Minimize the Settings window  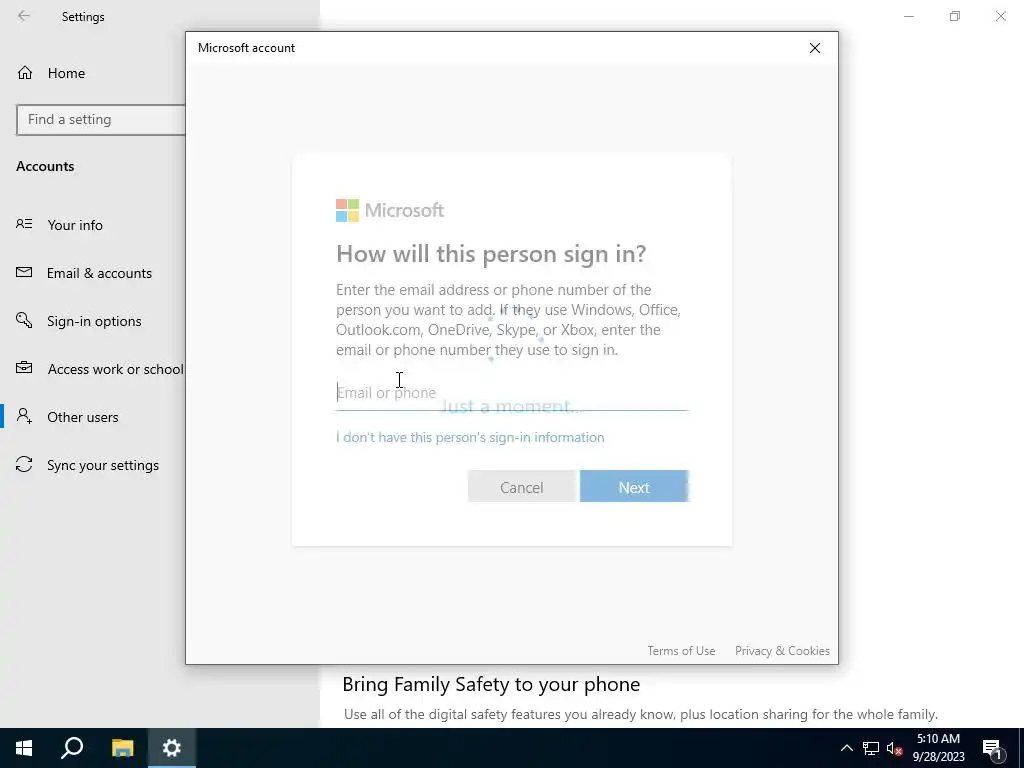[909, 16]
